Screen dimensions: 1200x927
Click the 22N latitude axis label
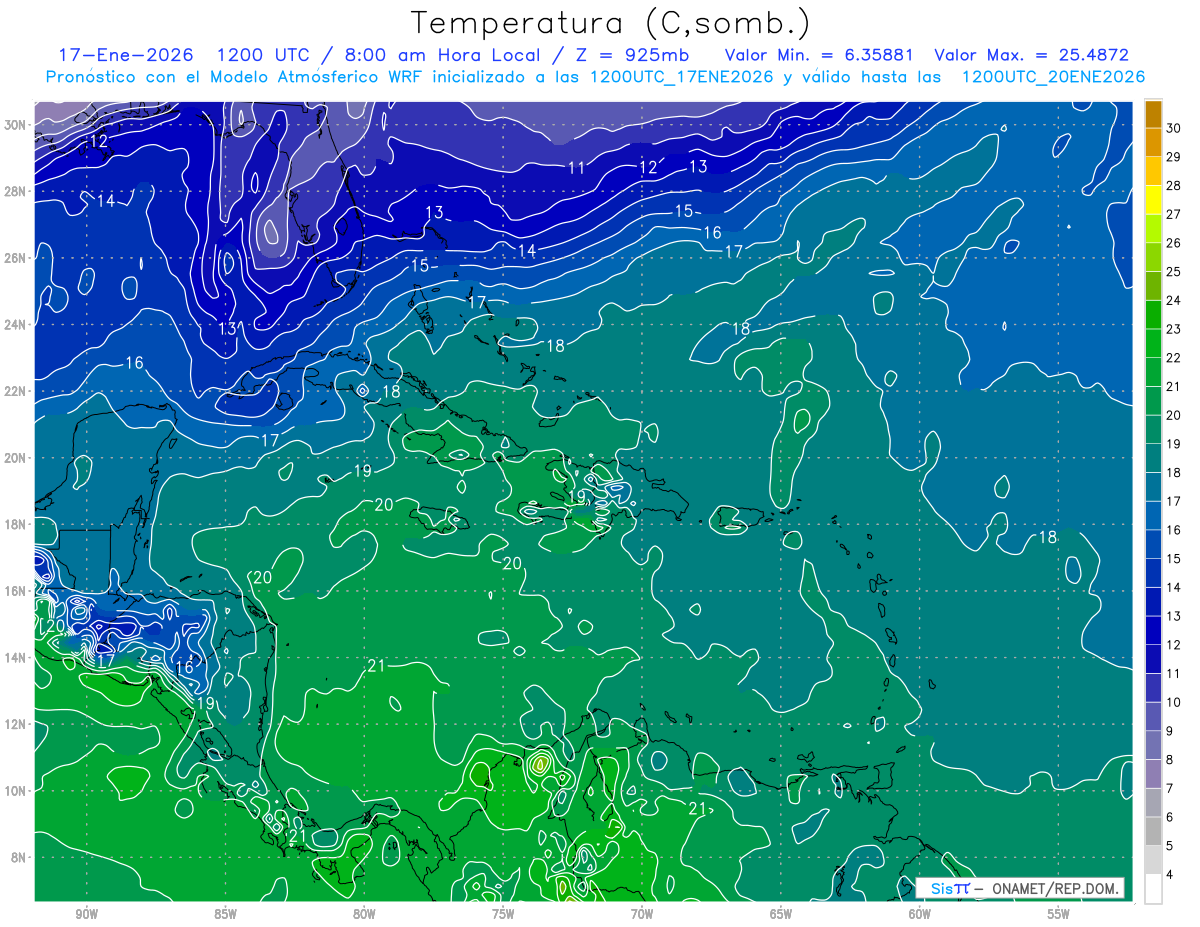tap(17, 391)
